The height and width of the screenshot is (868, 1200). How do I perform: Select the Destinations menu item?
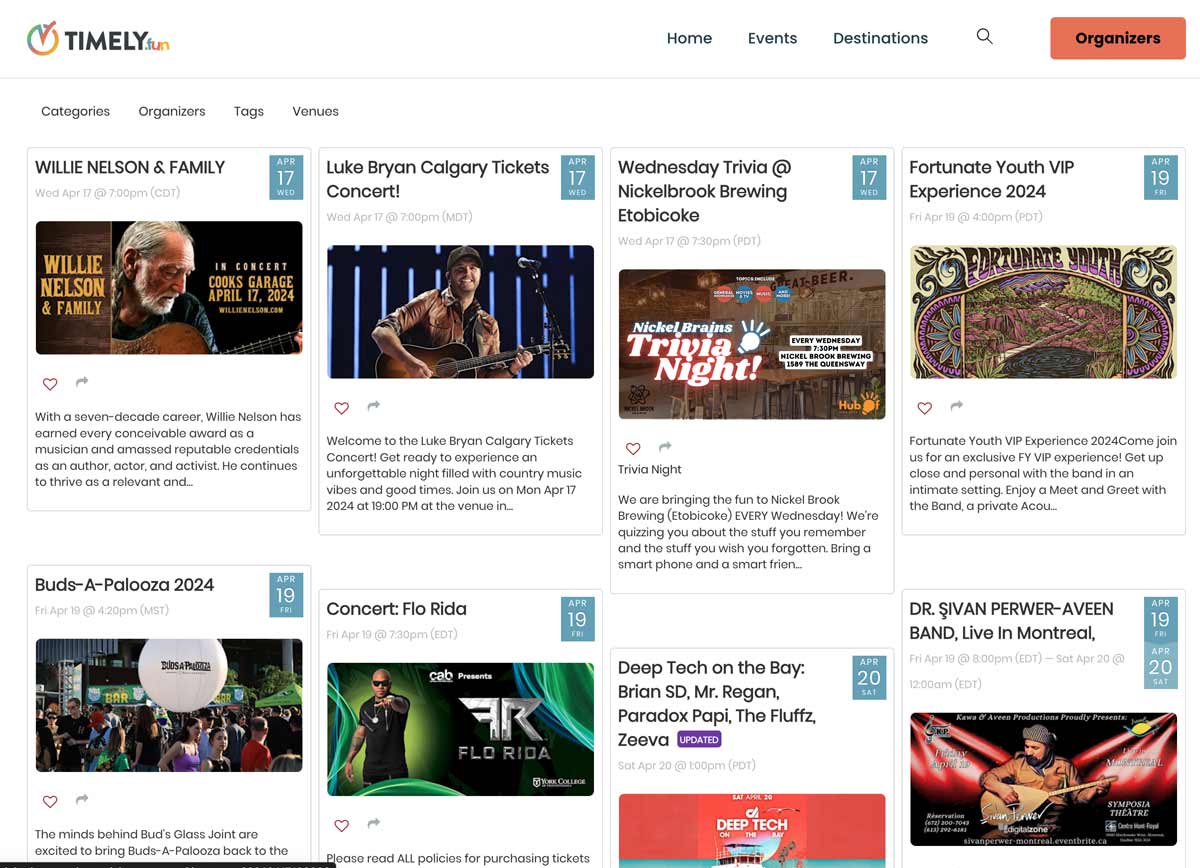click(x=880, y=37)
